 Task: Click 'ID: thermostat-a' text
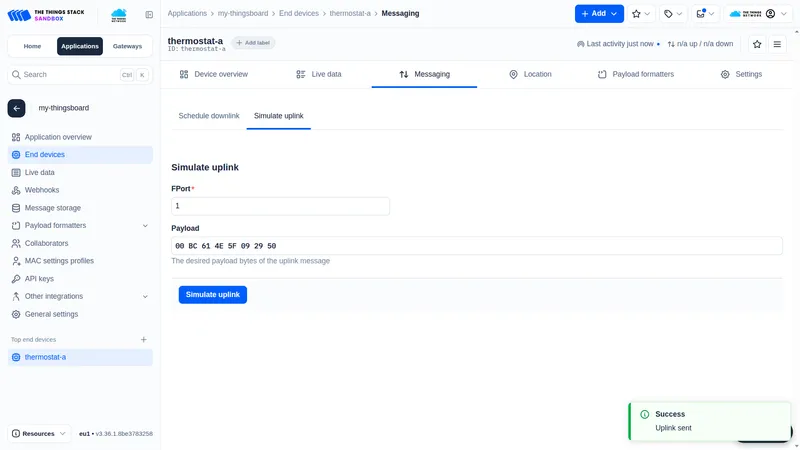click(x=196, y=49)
